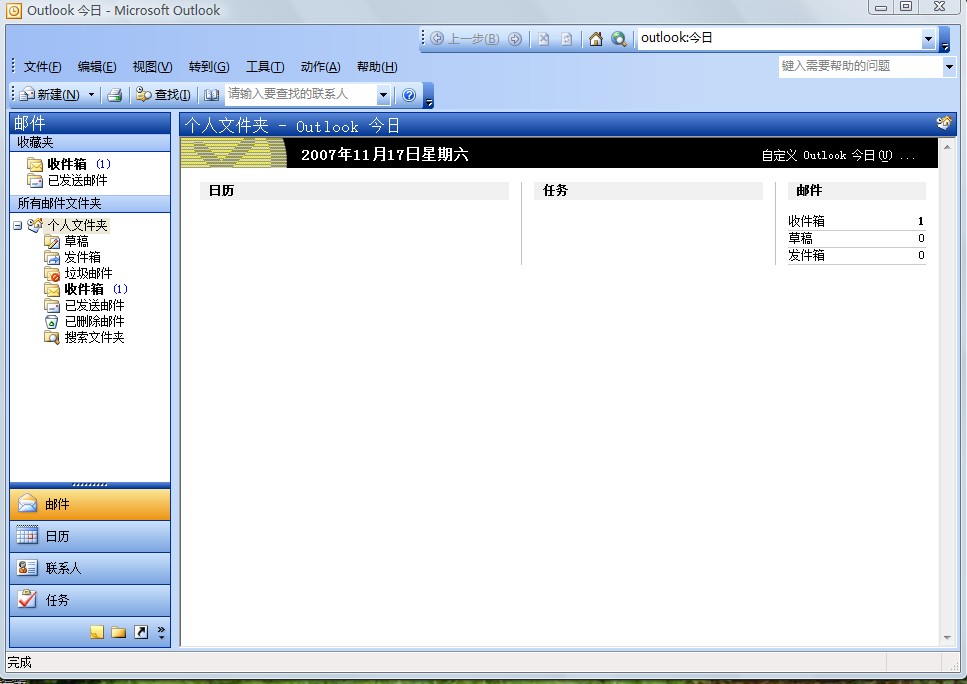Click the Outlook icon in title bar
Screen dimensions: 967x684
(x=14, y=10)
